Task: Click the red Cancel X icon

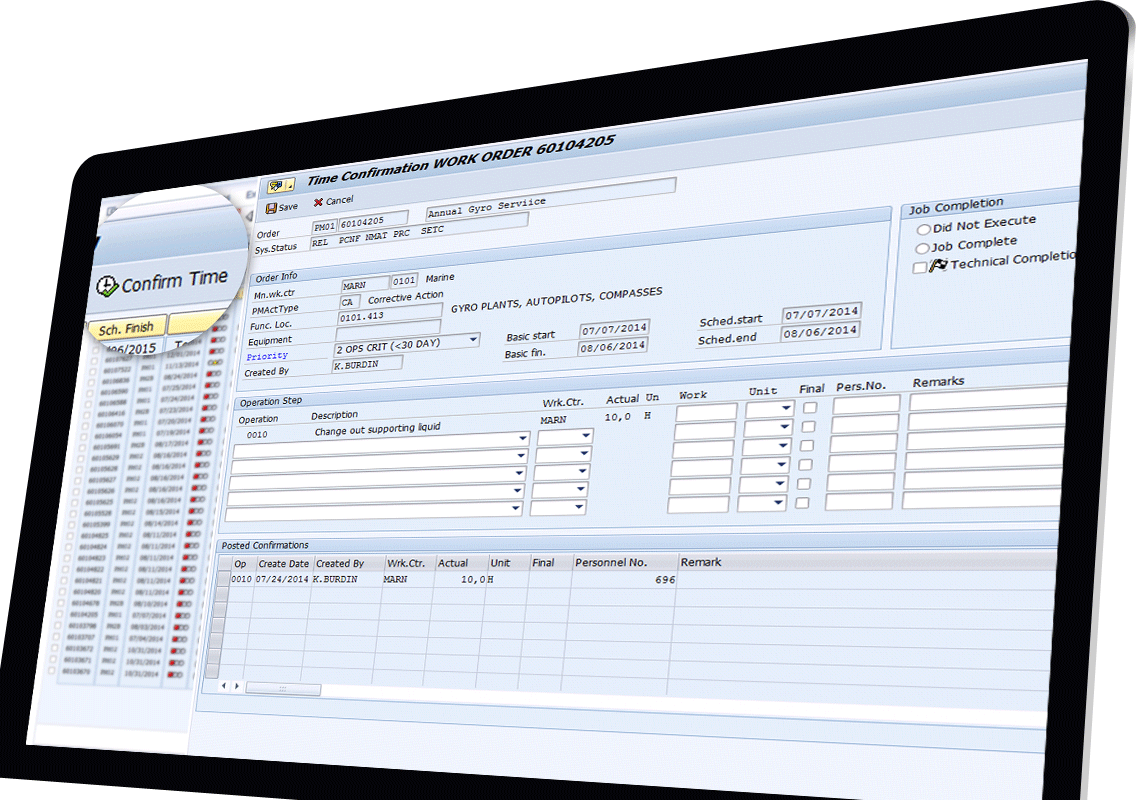Action: (318, 202)
